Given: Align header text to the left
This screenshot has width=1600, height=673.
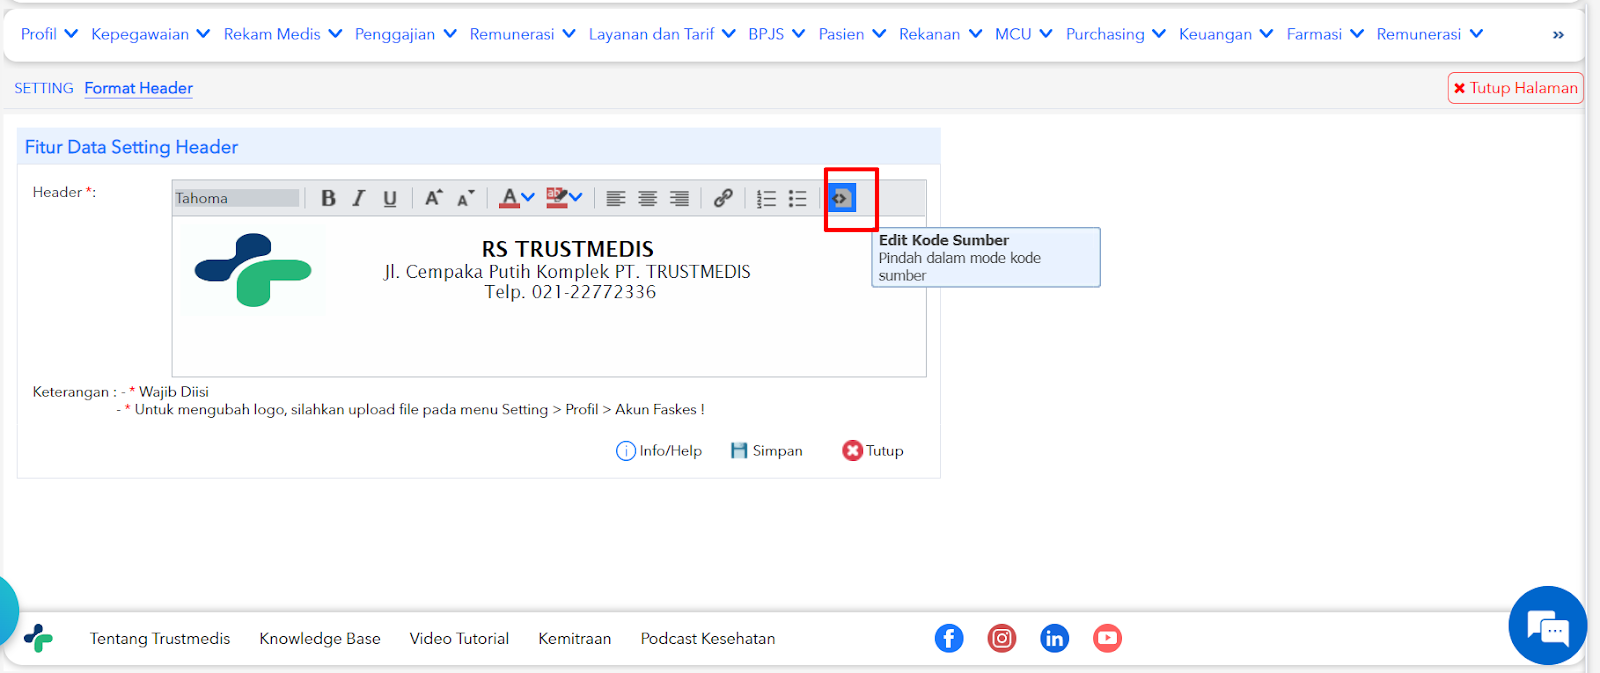Looking at the screenshot, I should 616,198.
